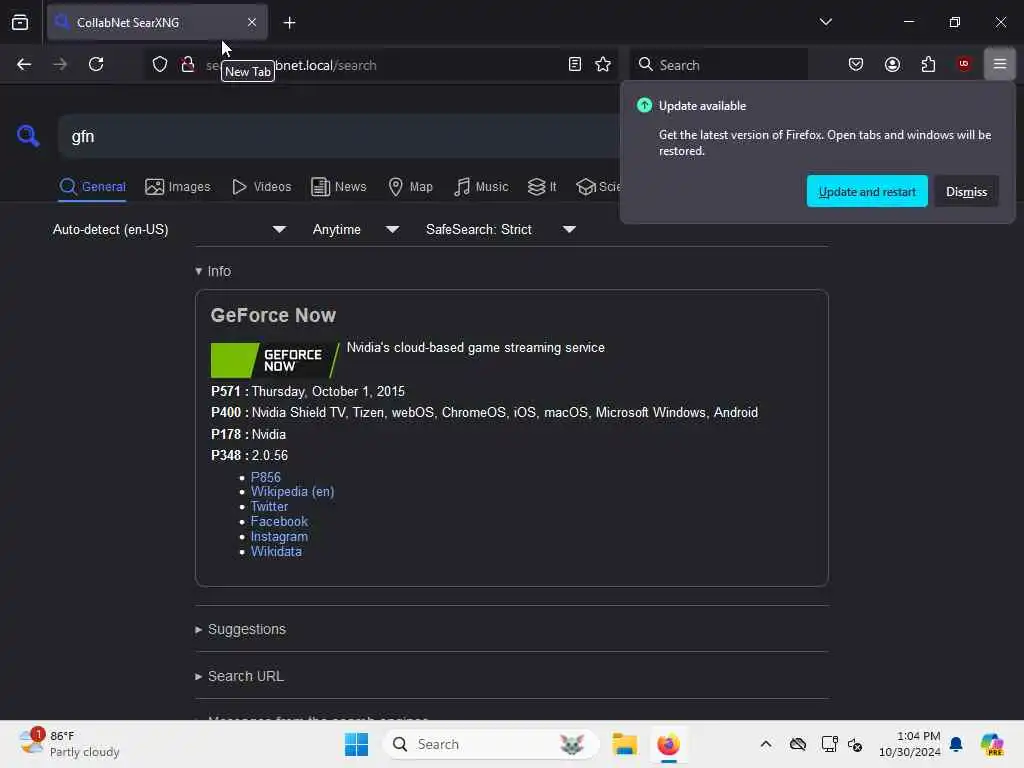This screenshot has height=768, width=1024.
Task: List all tabs with chevron button
Action: coord(825,22)
